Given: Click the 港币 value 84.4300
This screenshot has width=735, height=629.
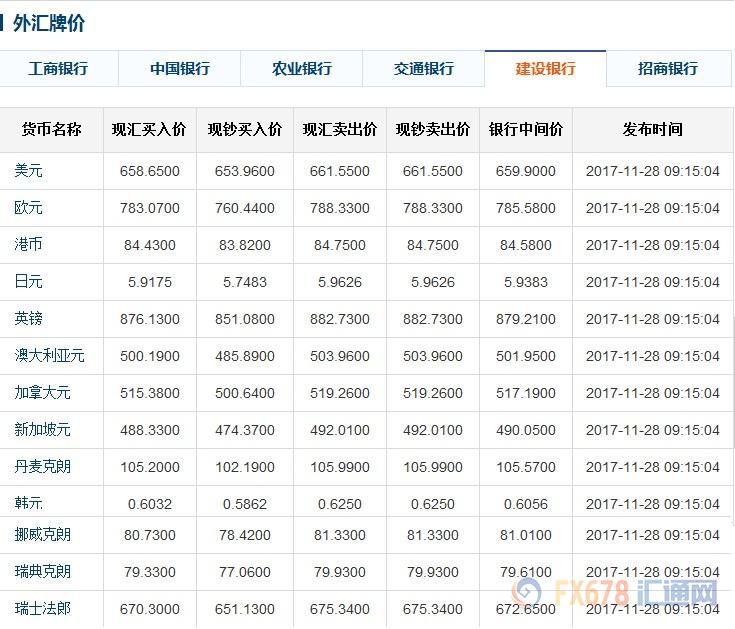Looking at the screenshot, I should pos(150,245).
